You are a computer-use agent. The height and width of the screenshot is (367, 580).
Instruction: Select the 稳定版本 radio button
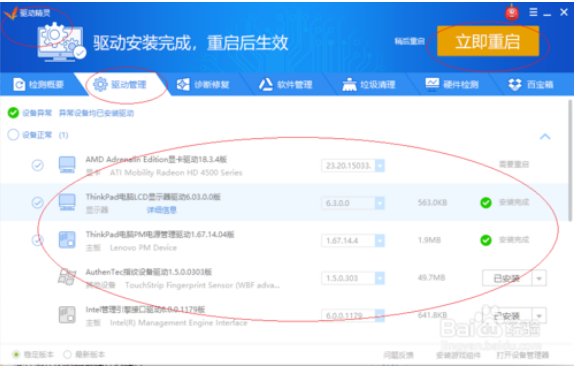click(16, 354)
